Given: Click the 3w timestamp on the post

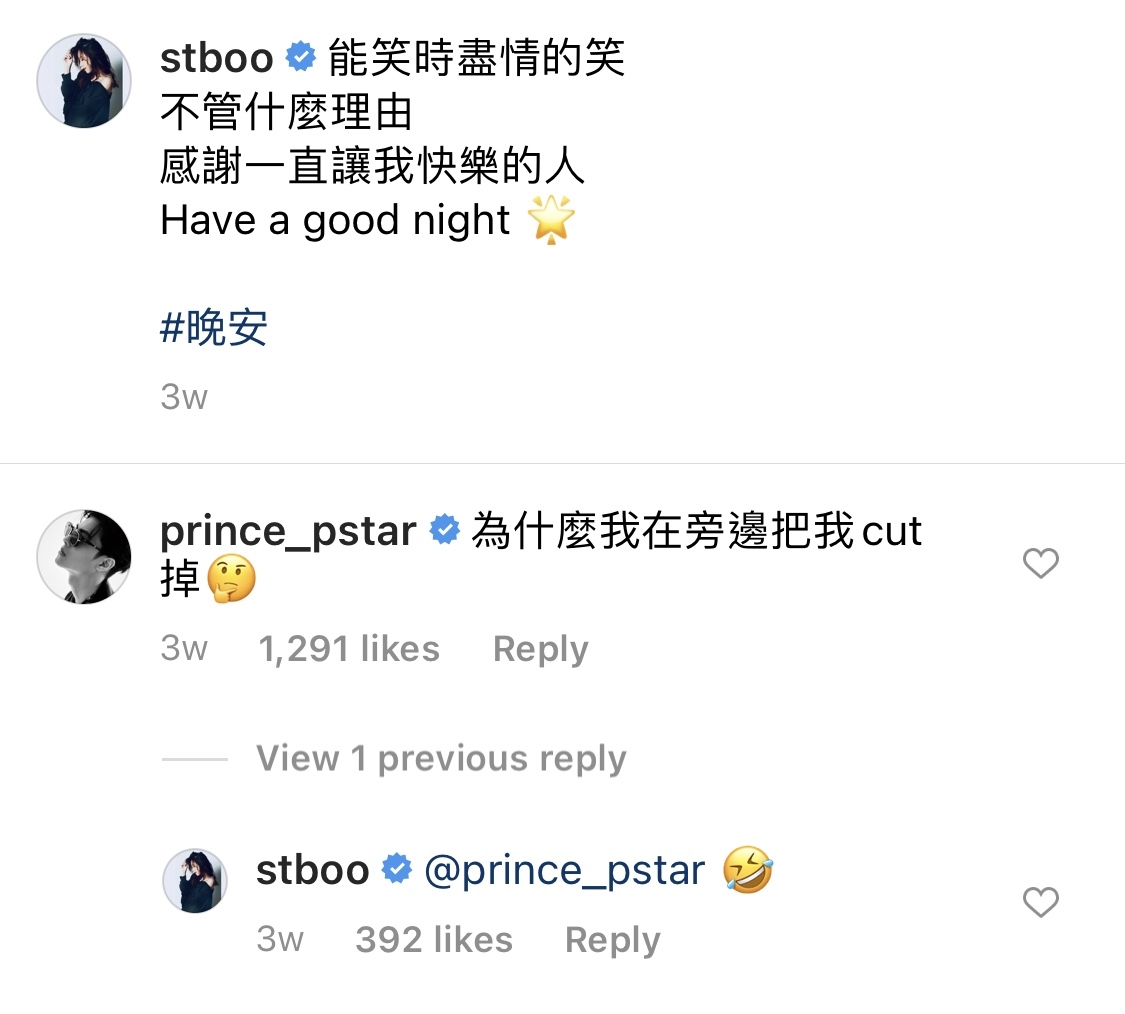Looking at the screenshot, I should pos(183,397).
